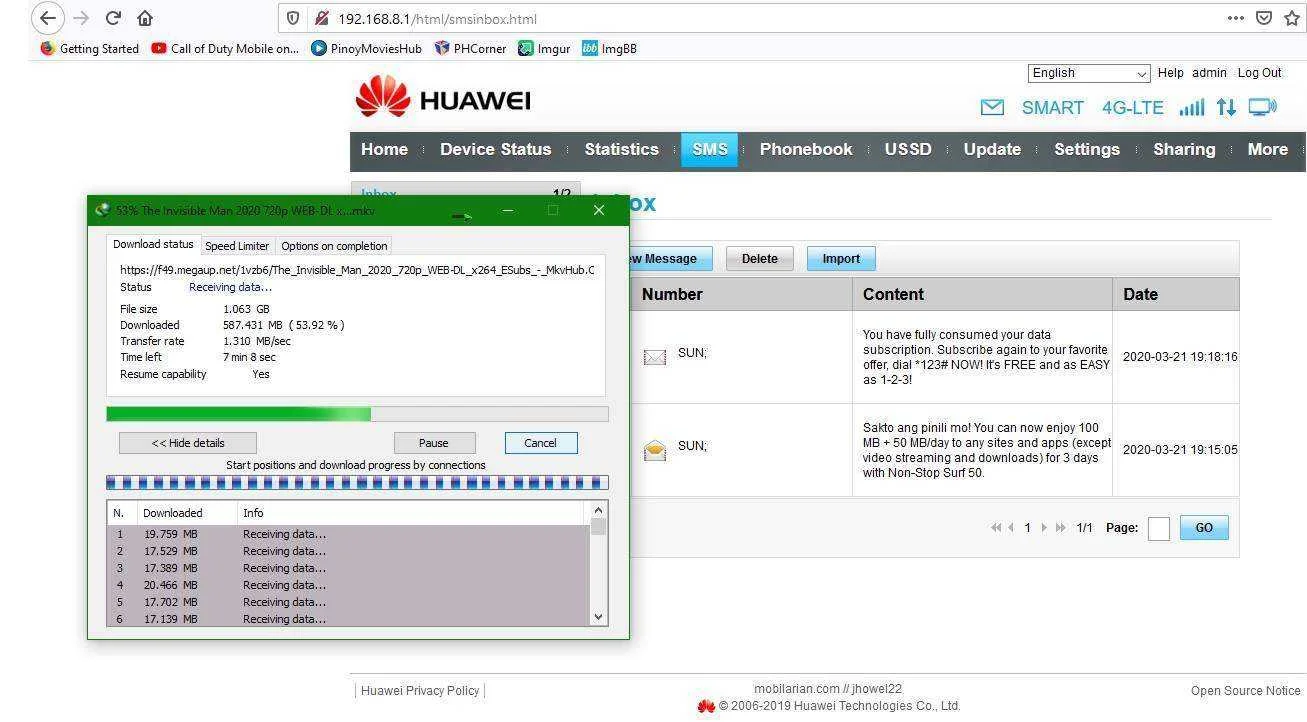
Task: Open the Settings tab
Action: [1087, 149]
